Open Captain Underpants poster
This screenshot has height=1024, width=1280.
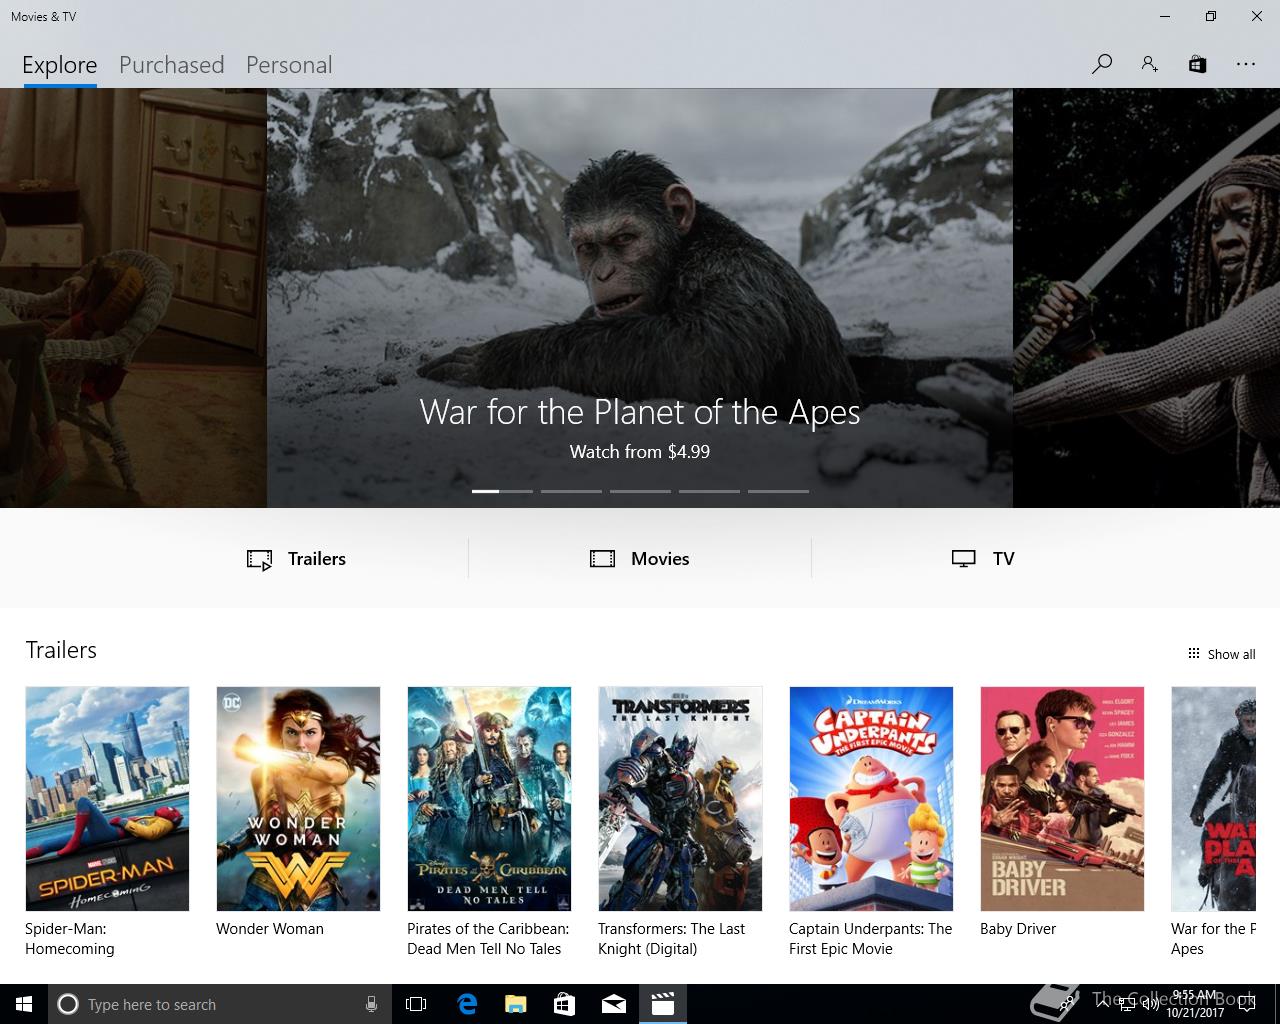tap(871, 799)
